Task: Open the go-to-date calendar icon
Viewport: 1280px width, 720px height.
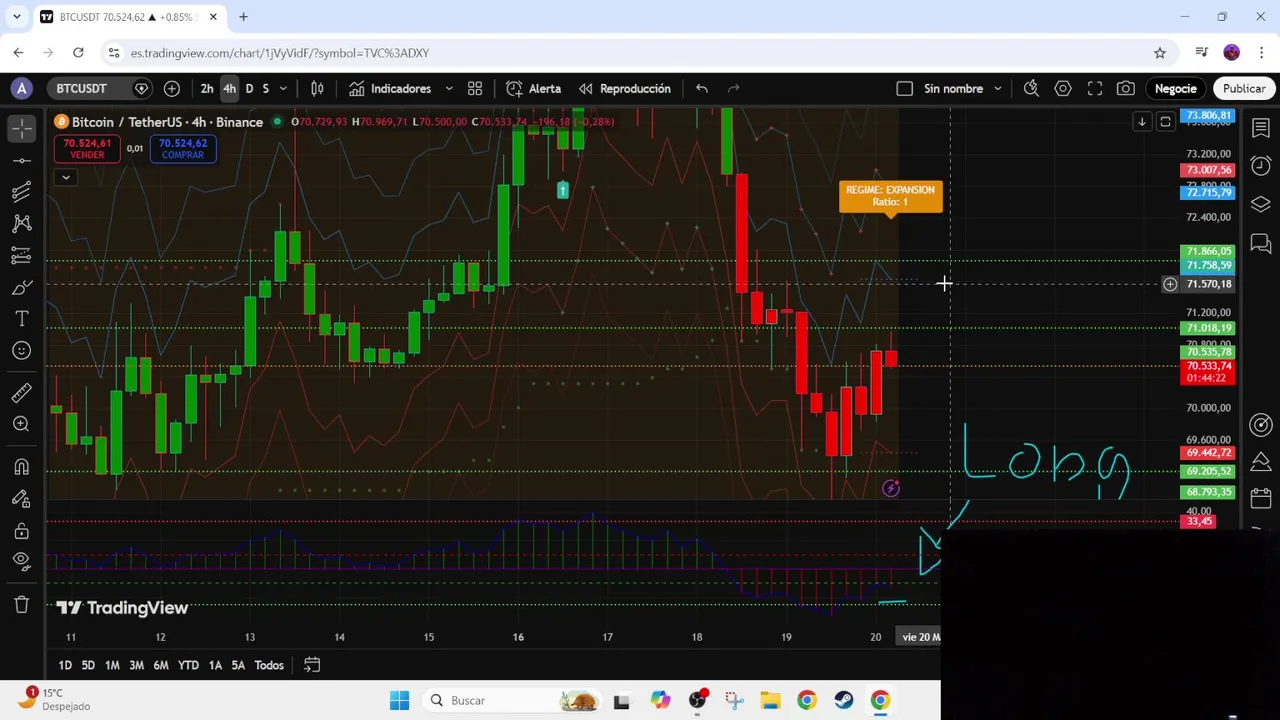Action: (312, 665)
